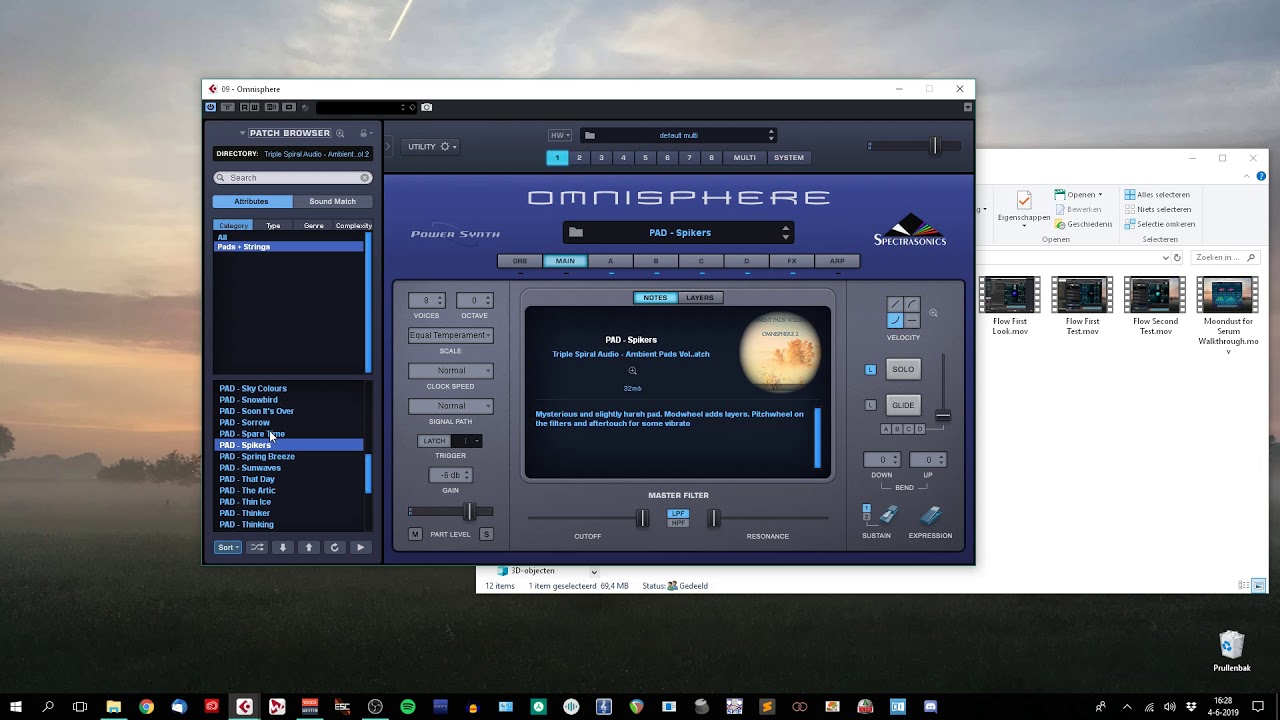Image resolution: width=1280 pixels, height=720 pixels.
Task: Toggle the Glide L lock button
Action: [x=870, y=405]
